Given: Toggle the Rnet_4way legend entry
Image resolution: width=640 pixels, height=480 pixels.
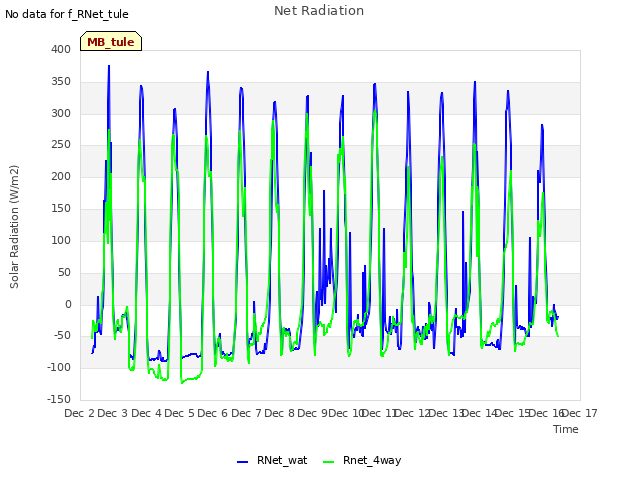Looking at the screenshot, I should click(x=362, y=460).
